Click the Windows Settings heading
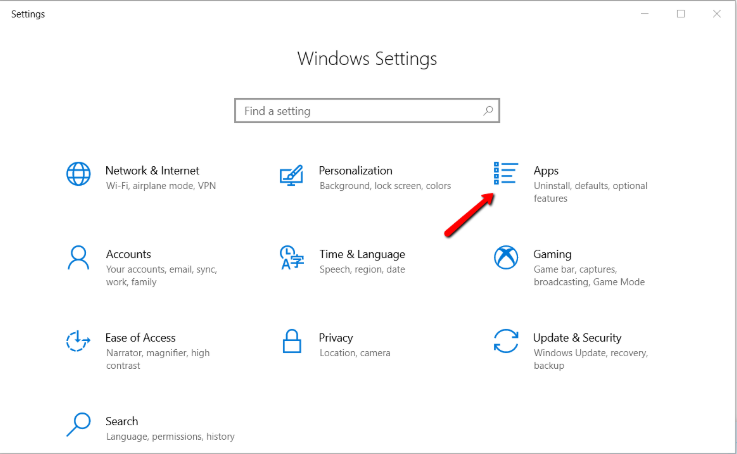Viewport: 737px width, 454px height. click(x=367, y=59)
